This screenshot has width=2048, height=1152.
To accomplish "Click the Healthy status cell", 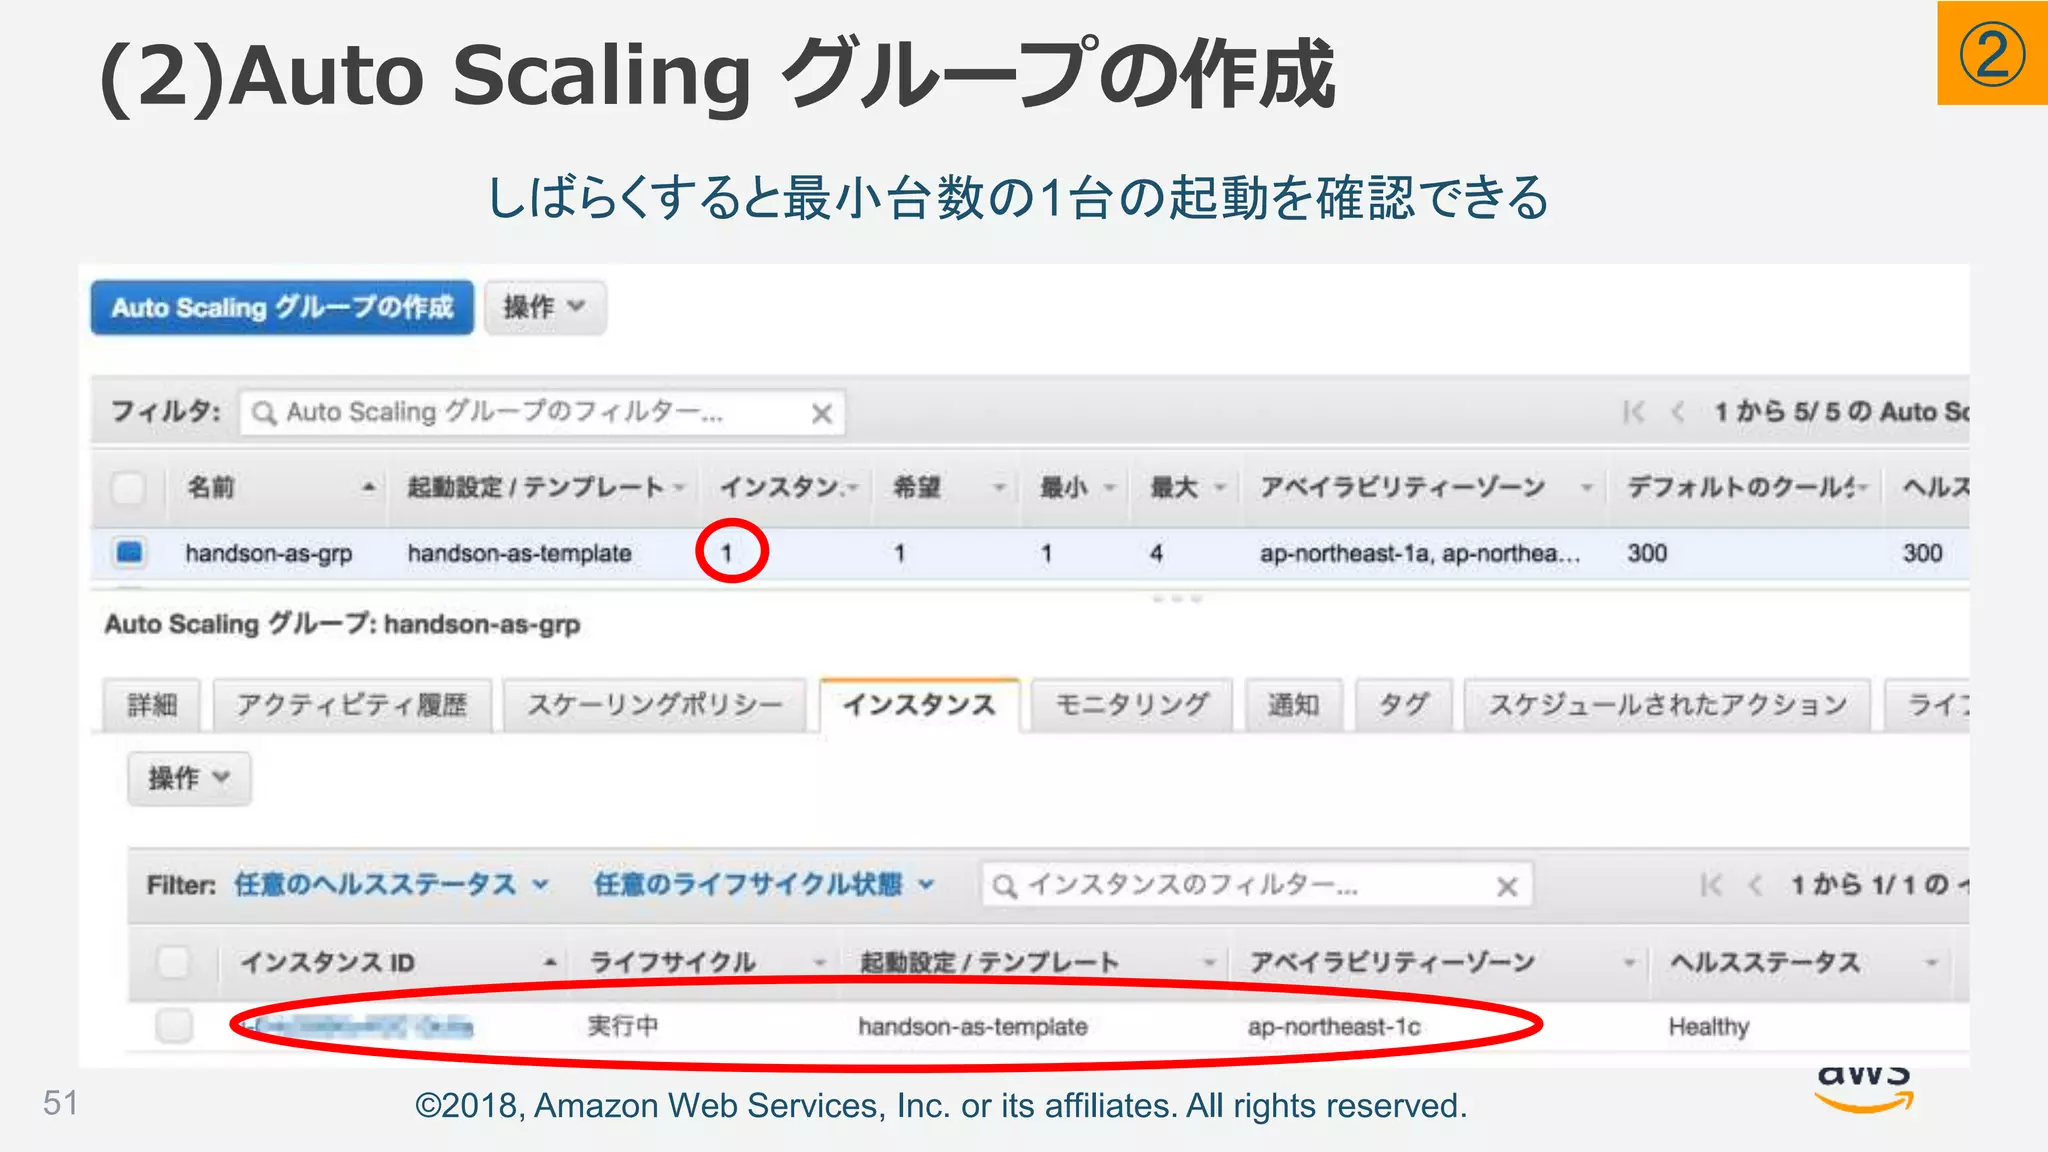I will pos(1709,1027).
